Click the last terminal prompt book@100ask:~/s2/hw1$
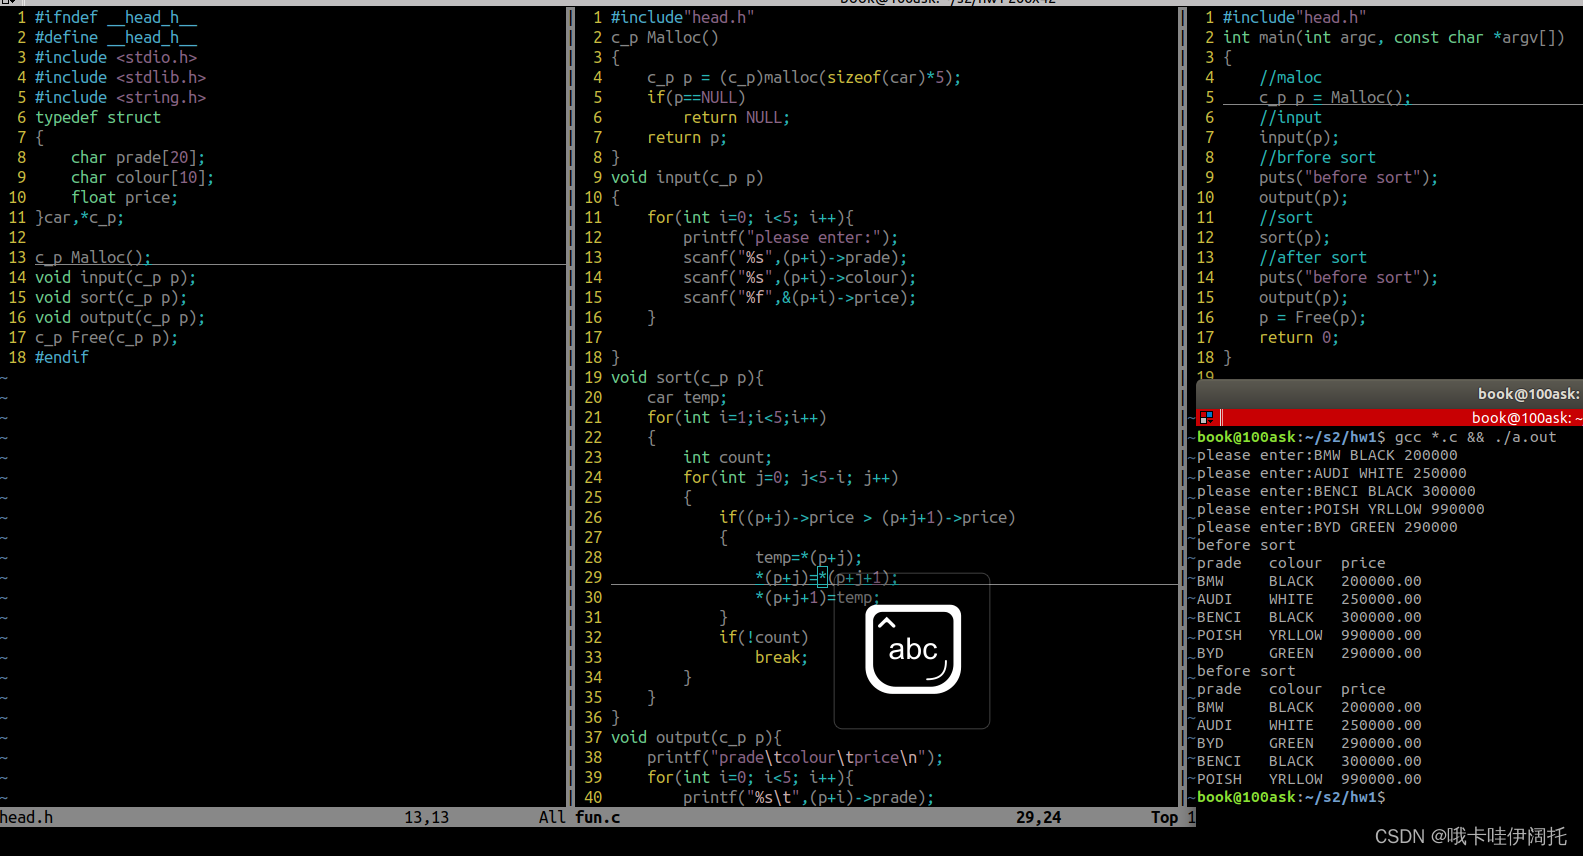Viewport: 1583px width, 856px height. point(1291,797)
